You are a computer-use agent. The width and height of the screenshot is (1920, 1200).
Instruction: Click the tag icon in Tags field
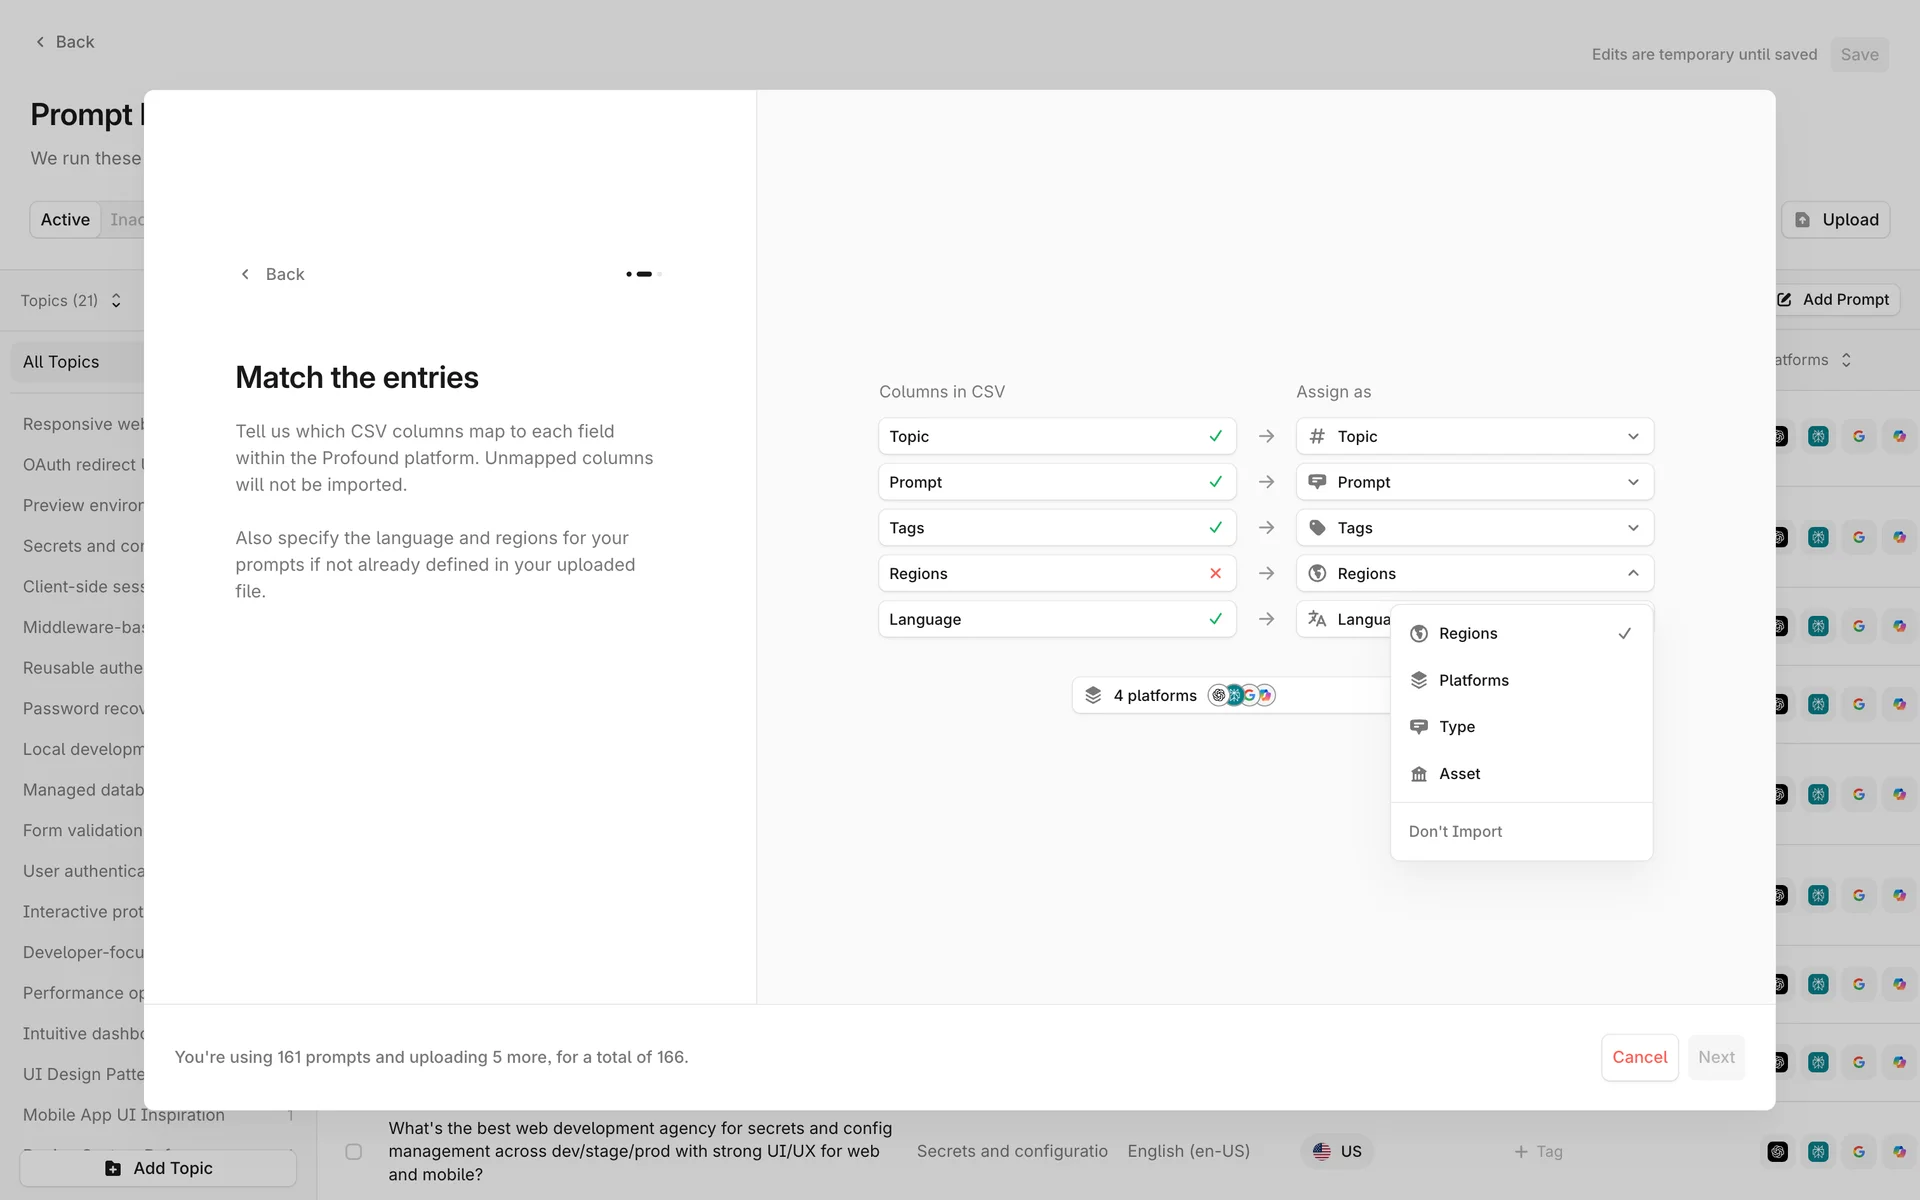click(1317, 528)
